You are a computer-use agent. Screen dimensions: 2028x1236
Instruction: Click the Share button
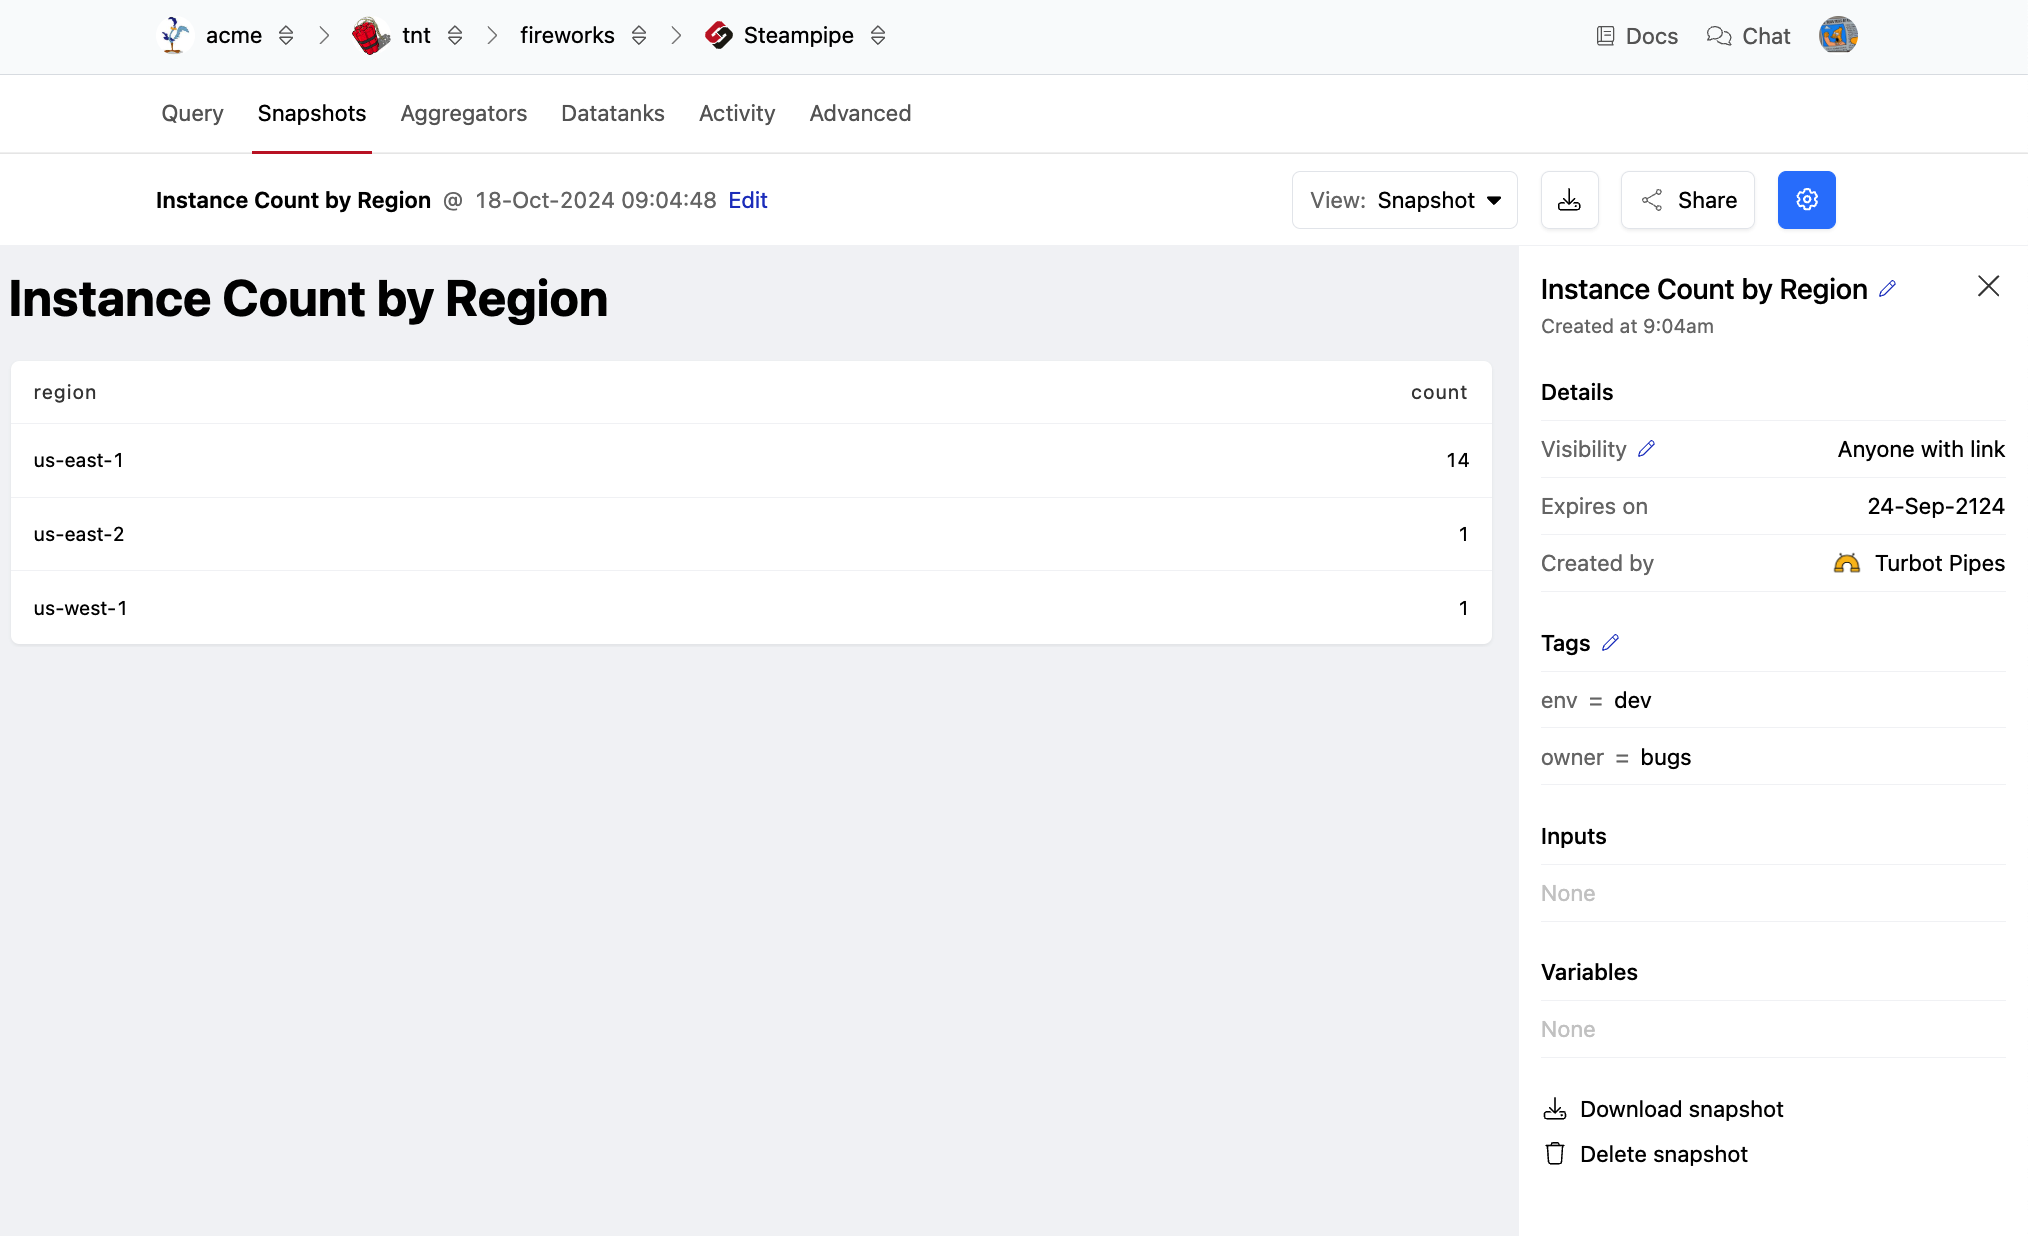1687,200
